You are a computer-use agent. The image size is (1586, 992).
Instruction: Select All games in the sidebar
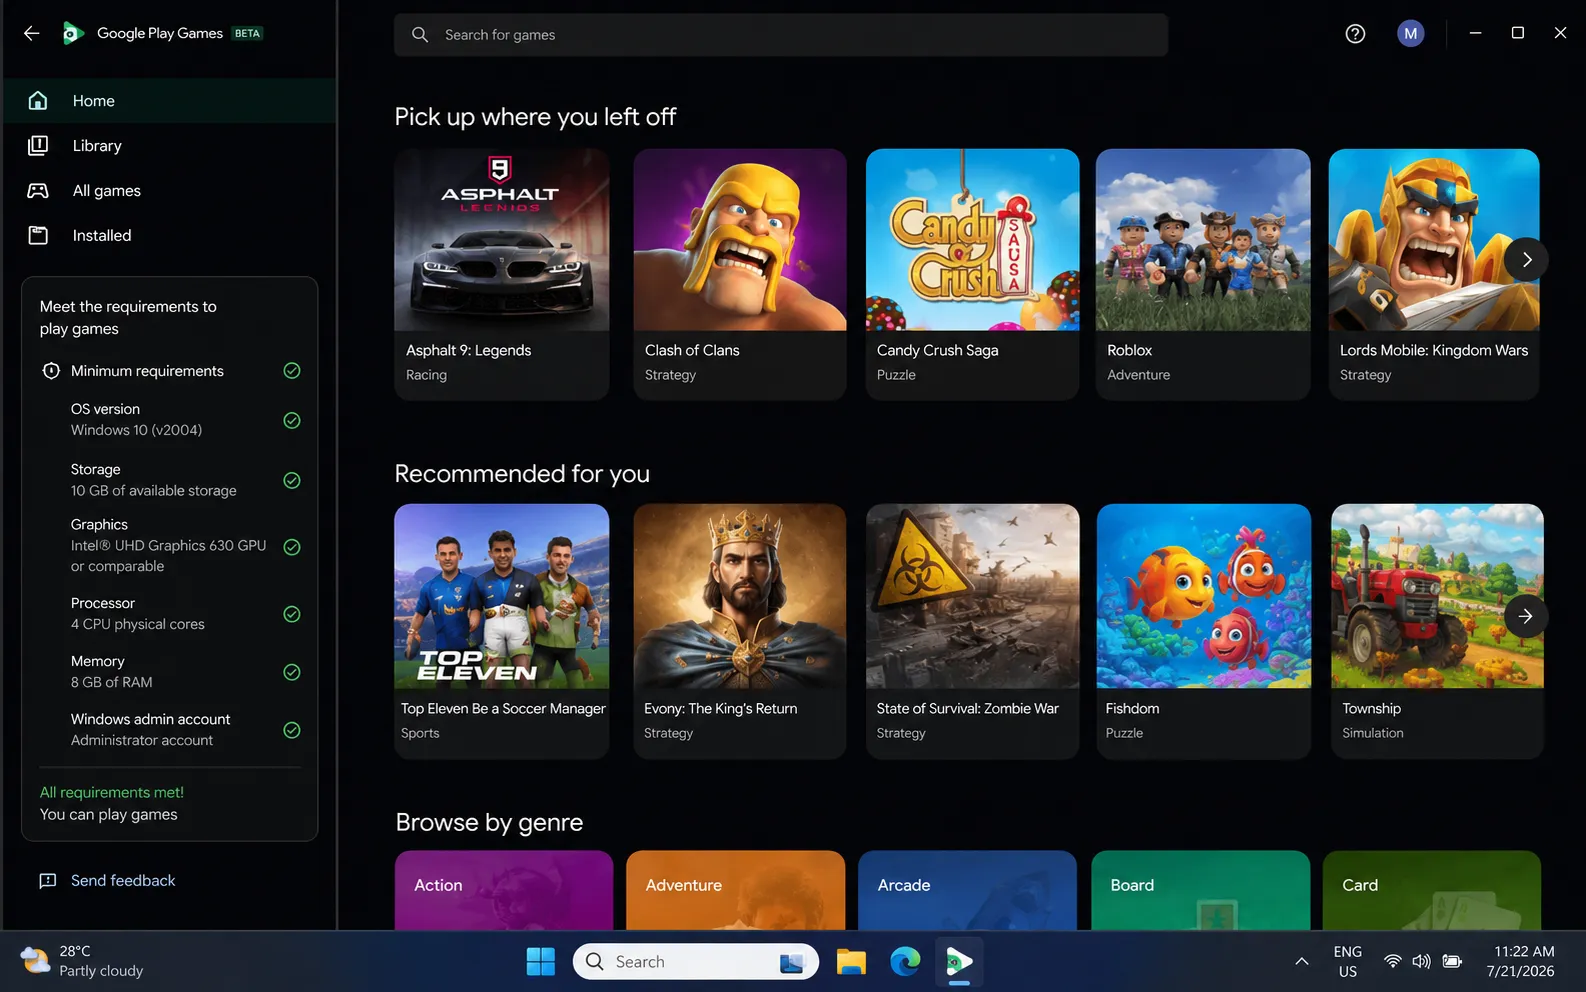pyautogui.click(x=170, y=190)
